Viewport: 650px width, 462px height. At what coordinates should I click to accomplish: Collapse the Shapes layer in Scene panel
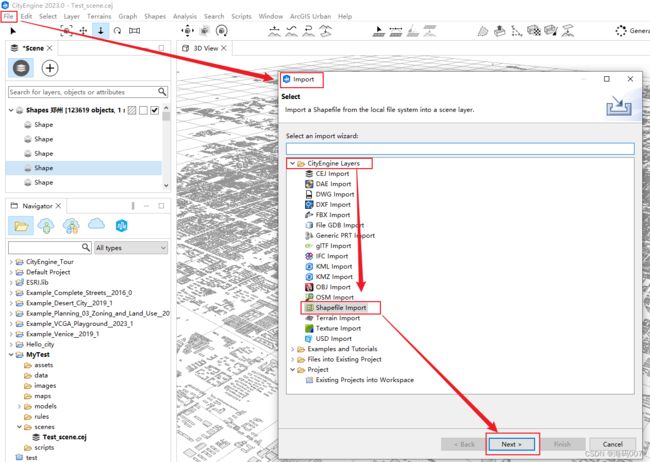[11, 110]
